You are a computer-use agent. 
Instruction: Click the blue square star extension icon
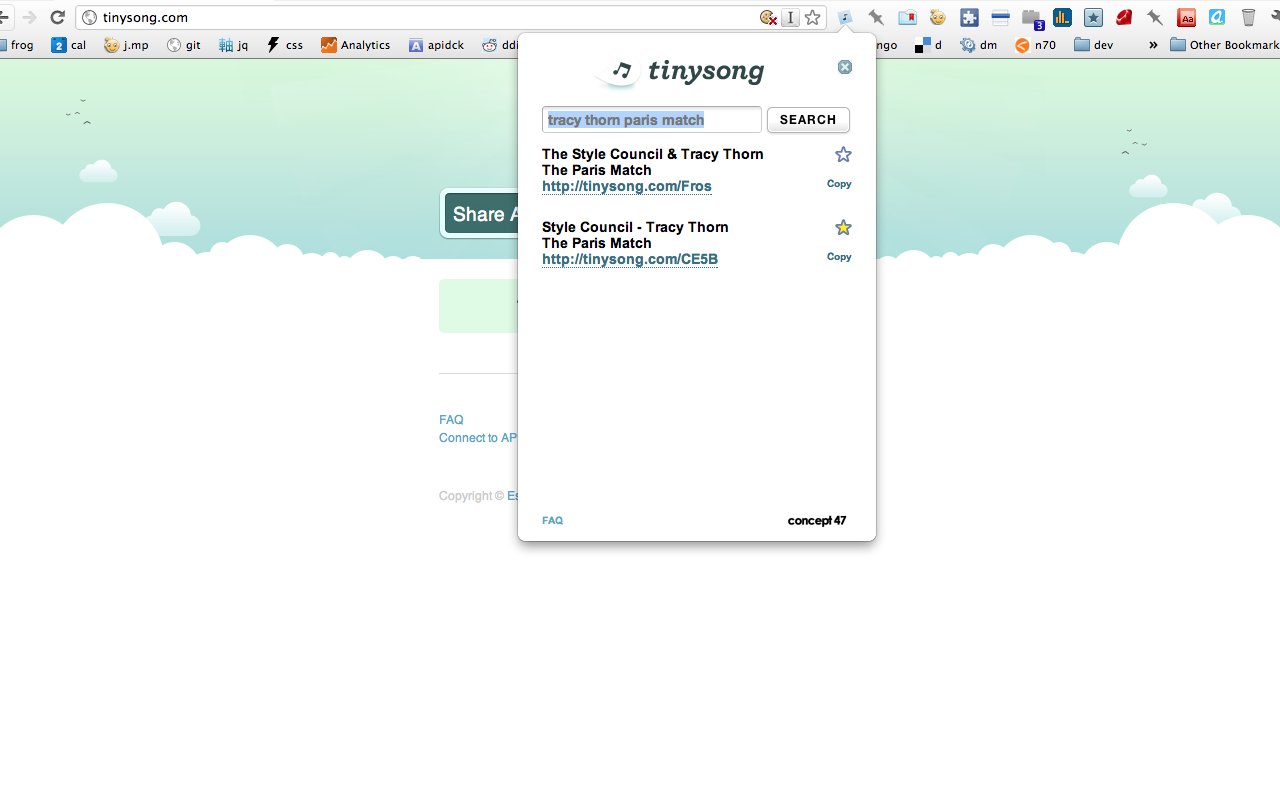point(1093,17)
